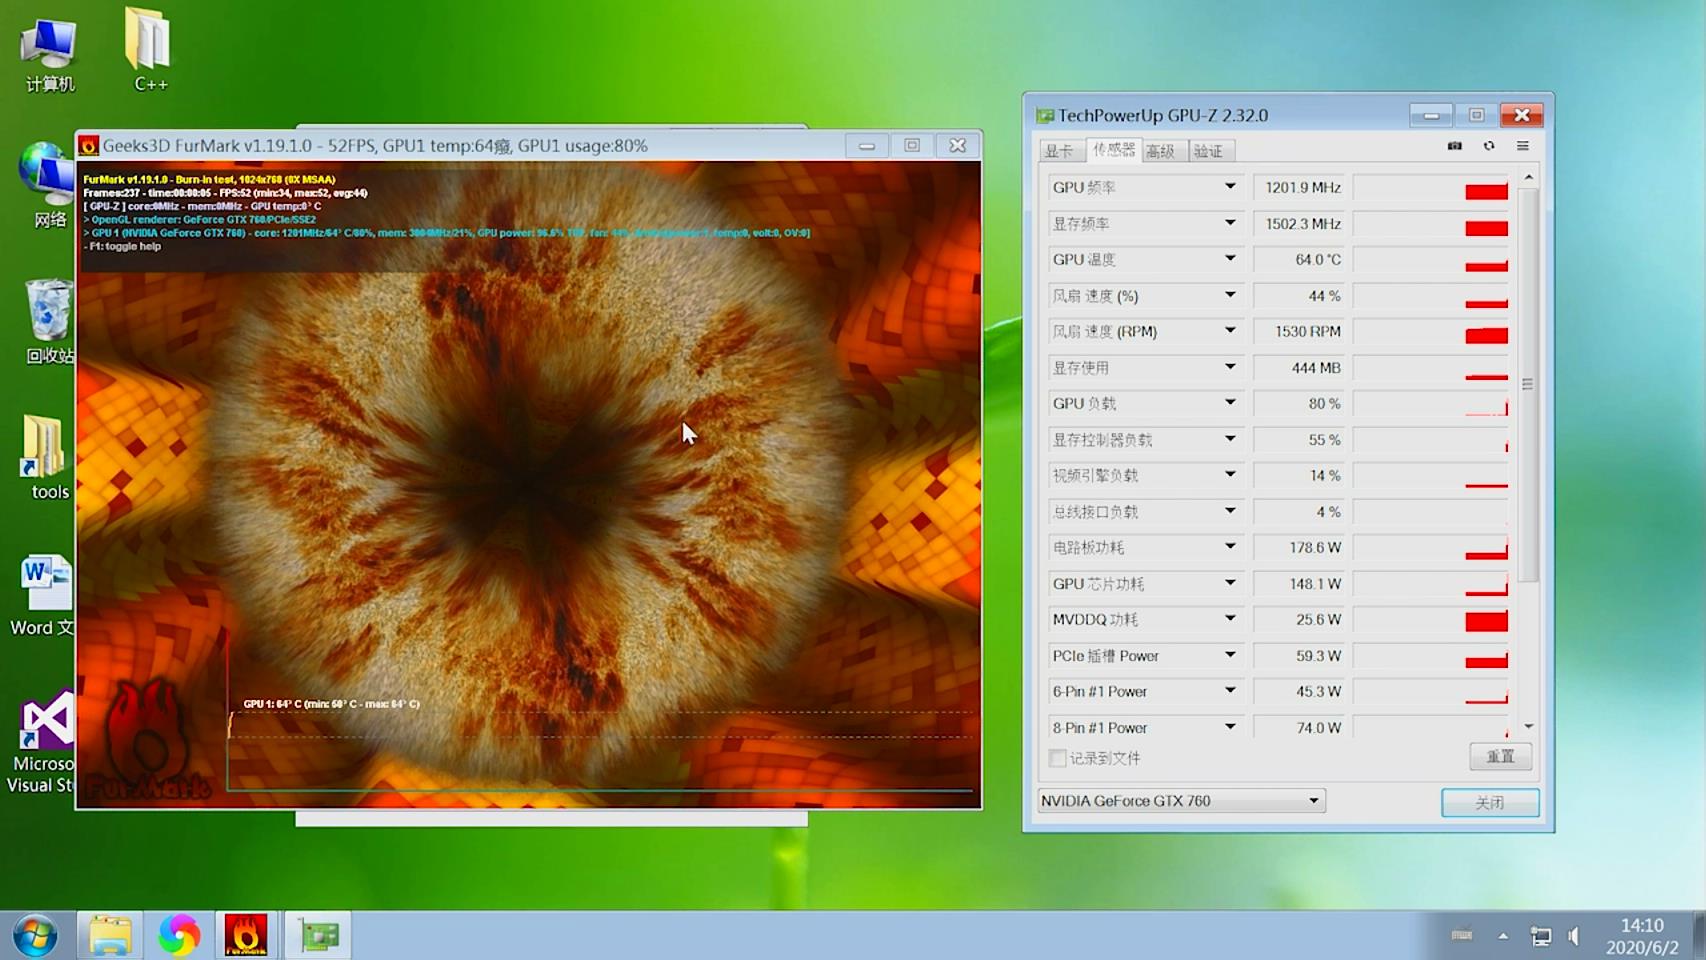The width and height of the screenshot is (1706, 960).
Task: Open the NVIDIA GeForce GTX 760 device dropdown
Action: pos(1313,801)
